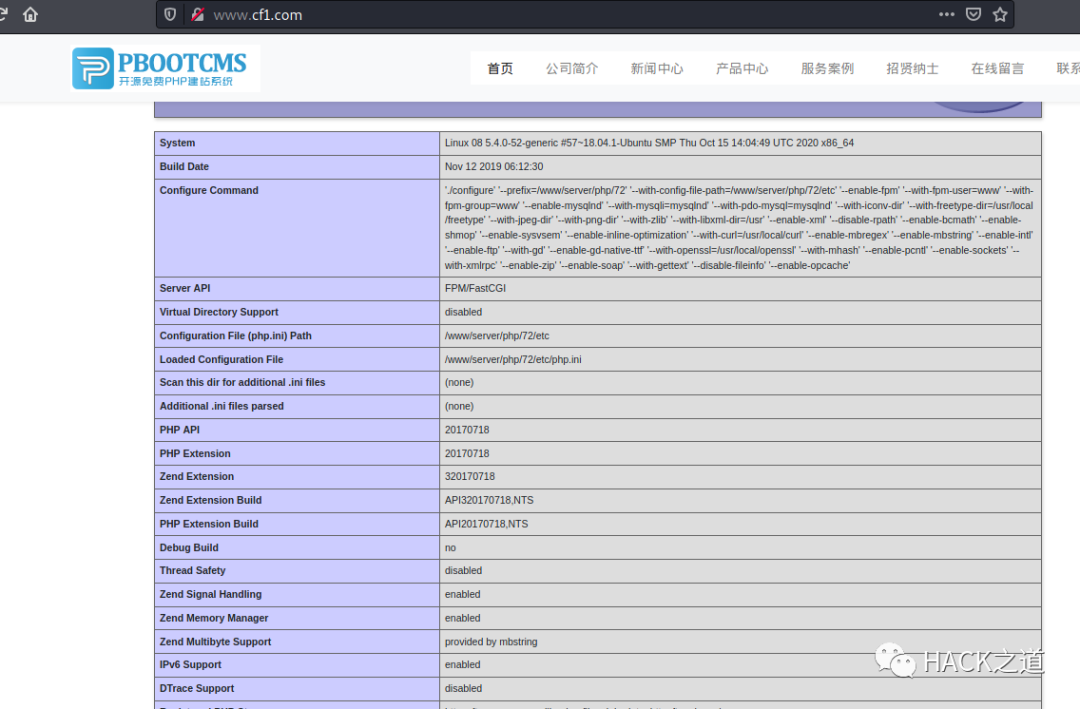Go to 新闻中心 menu item
This screenshot has width=1080, height=709.
click(657, 68)
